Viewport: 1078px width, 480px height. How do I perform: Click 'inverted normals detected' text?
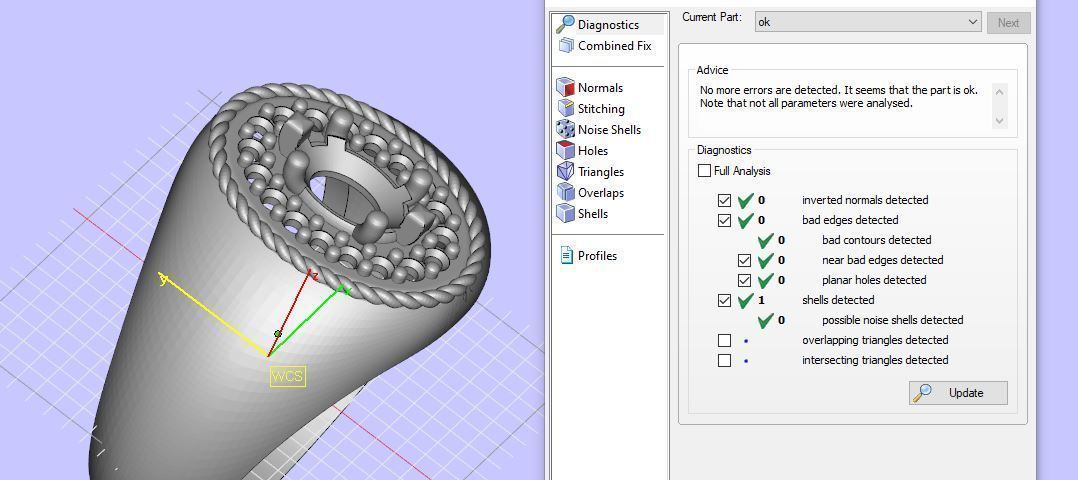pyautogui.click(x=865, y=200)
